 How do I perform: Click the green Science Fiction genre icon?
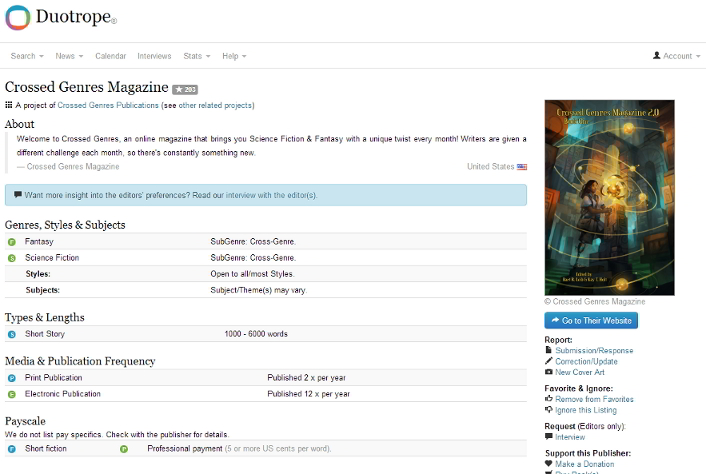point(12,258)
